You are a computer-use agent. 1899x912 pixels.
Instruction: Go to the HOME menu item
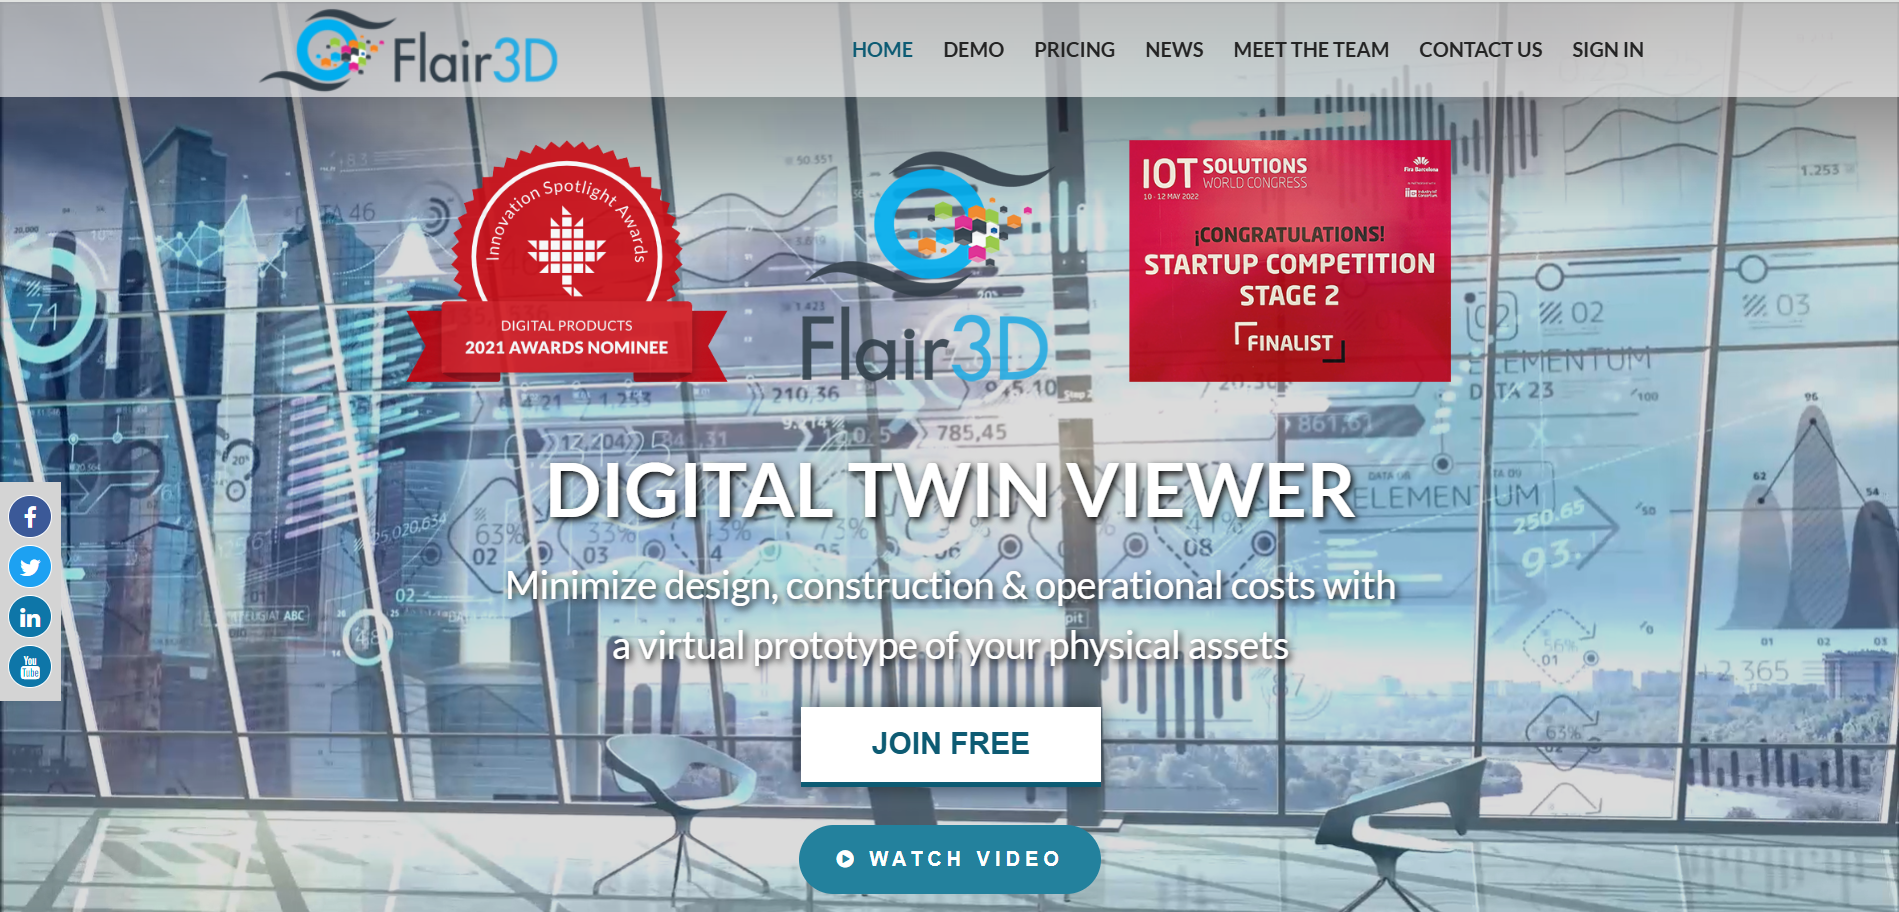pyautogui.click(x=882, y=49)
